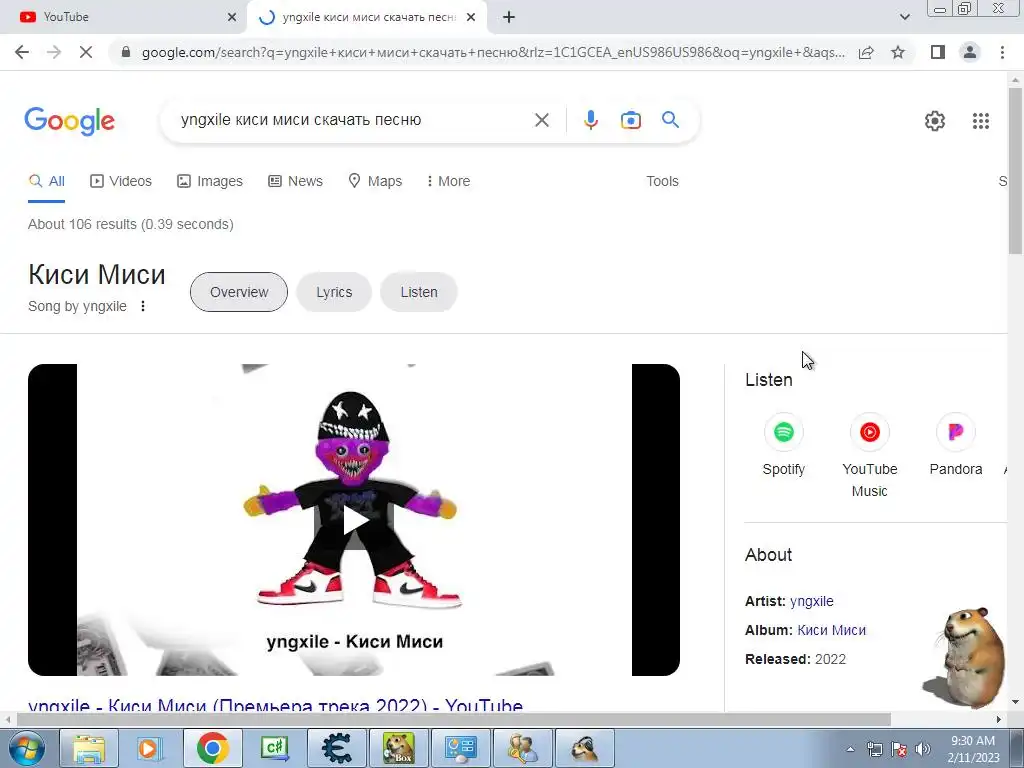
Task: Open search Tools options
Action: coord(662,181)
